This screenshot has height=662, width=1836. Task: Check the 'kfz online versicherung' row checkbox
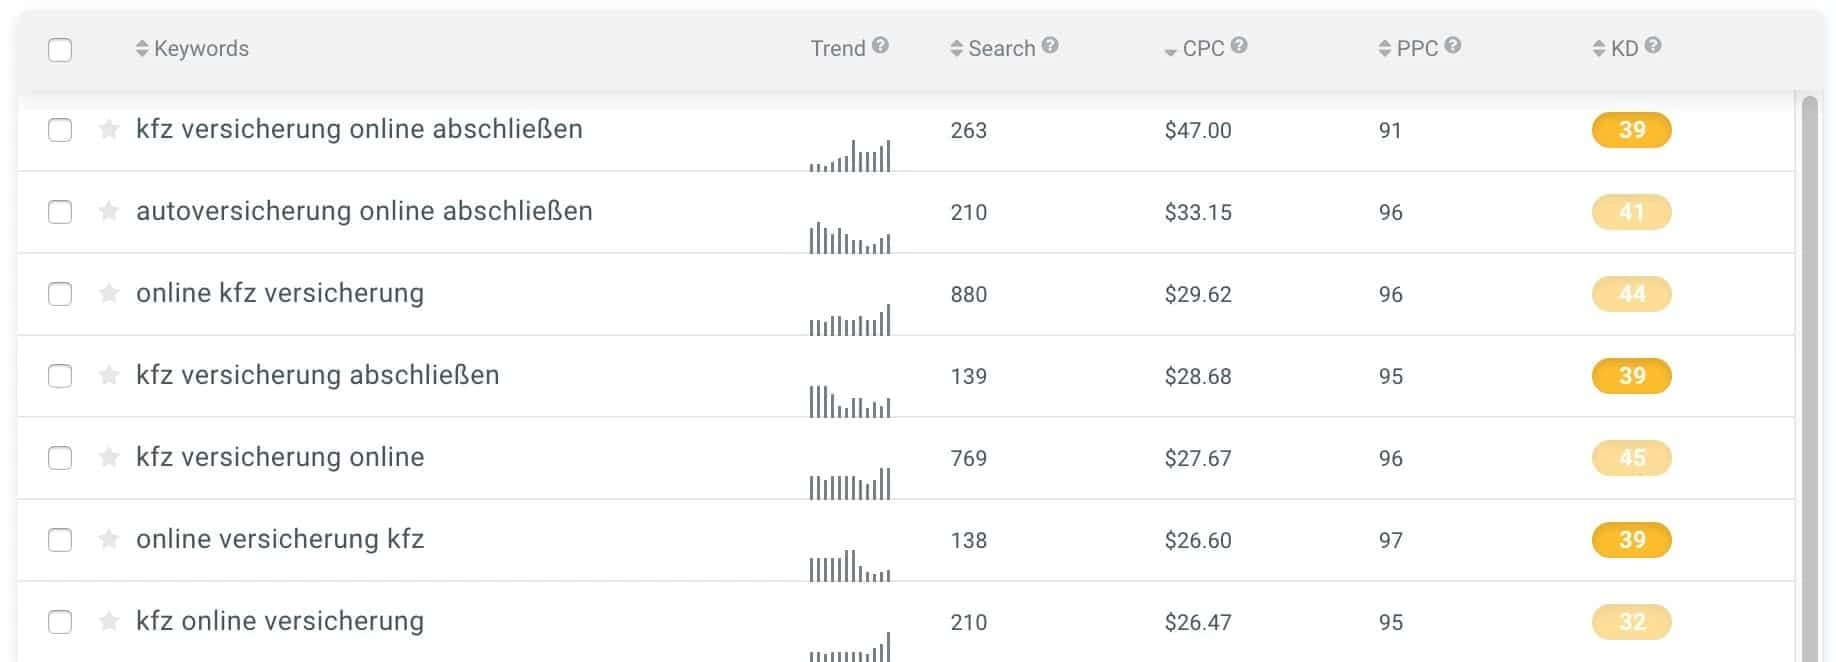60,621
